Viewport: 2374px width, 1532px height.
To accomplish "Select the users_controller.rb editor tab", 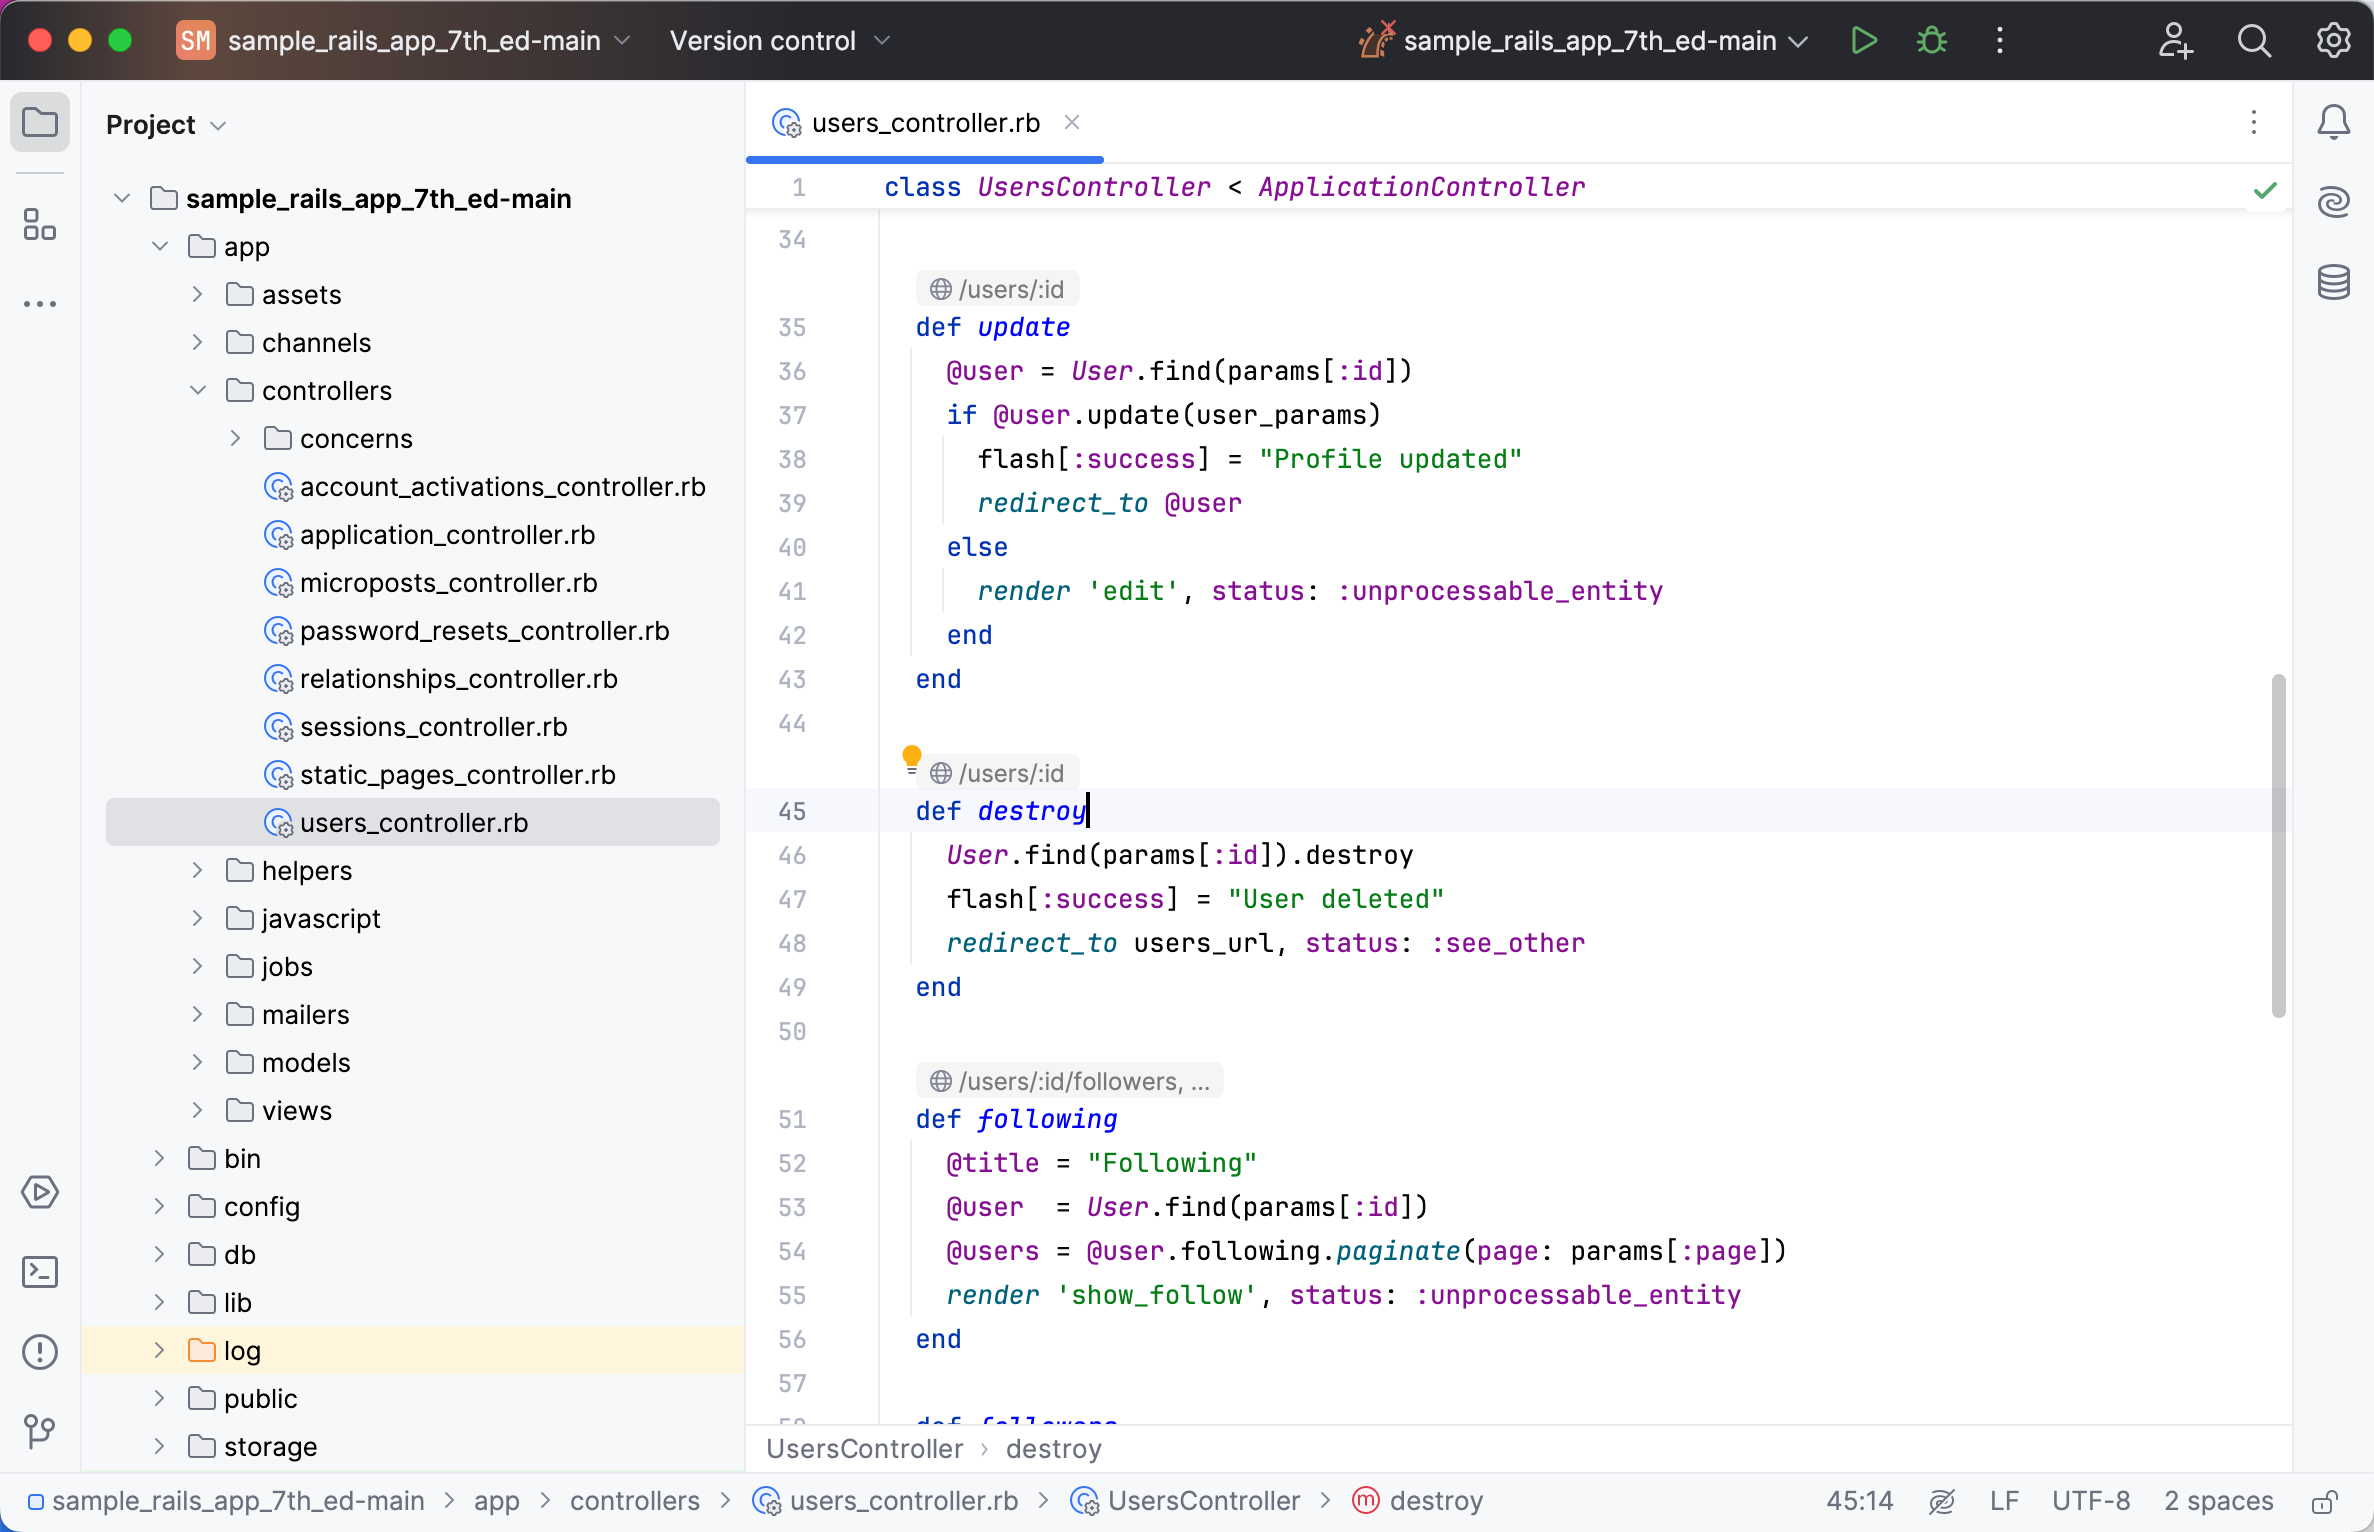I will [x=924, y=123].
